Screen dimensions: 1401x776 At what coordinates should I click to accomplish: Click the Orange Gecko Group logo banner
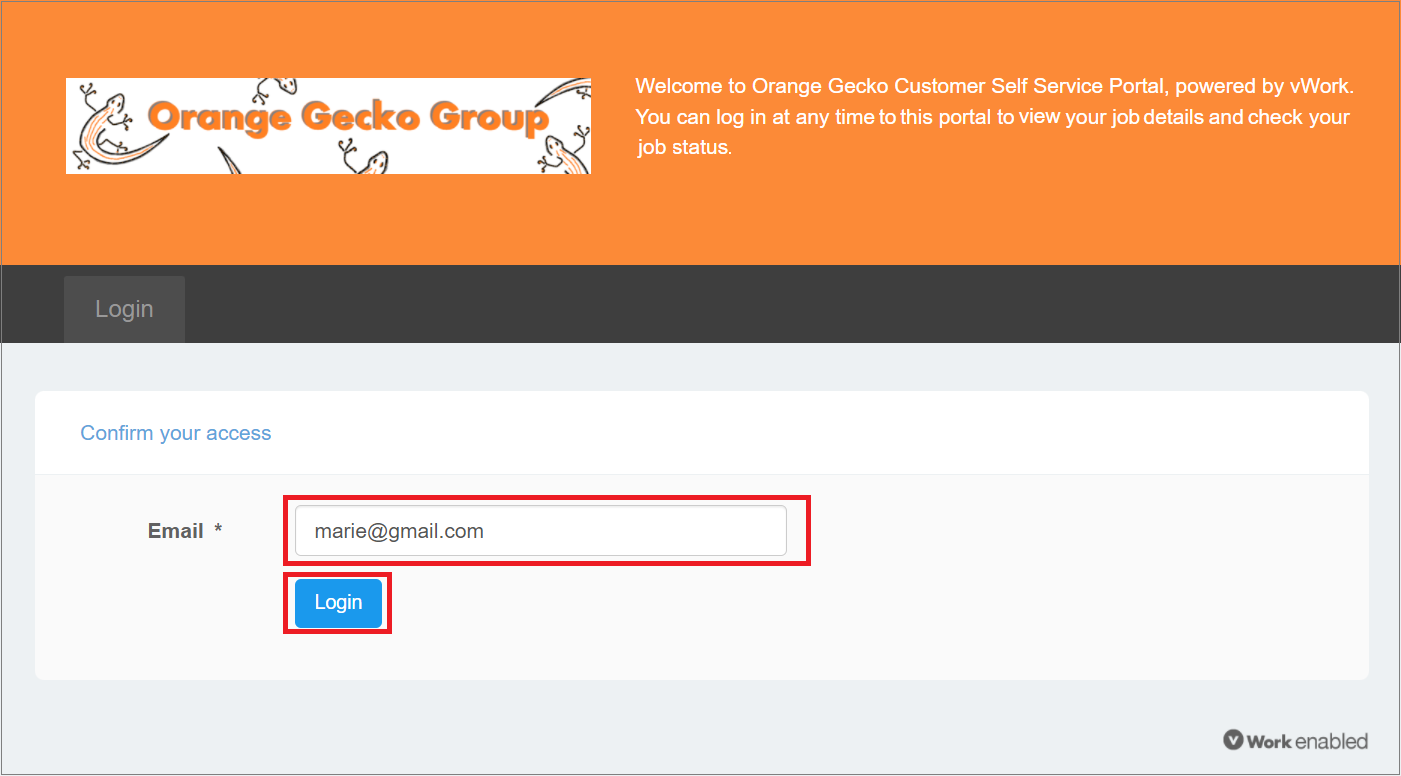click(328, 126)
